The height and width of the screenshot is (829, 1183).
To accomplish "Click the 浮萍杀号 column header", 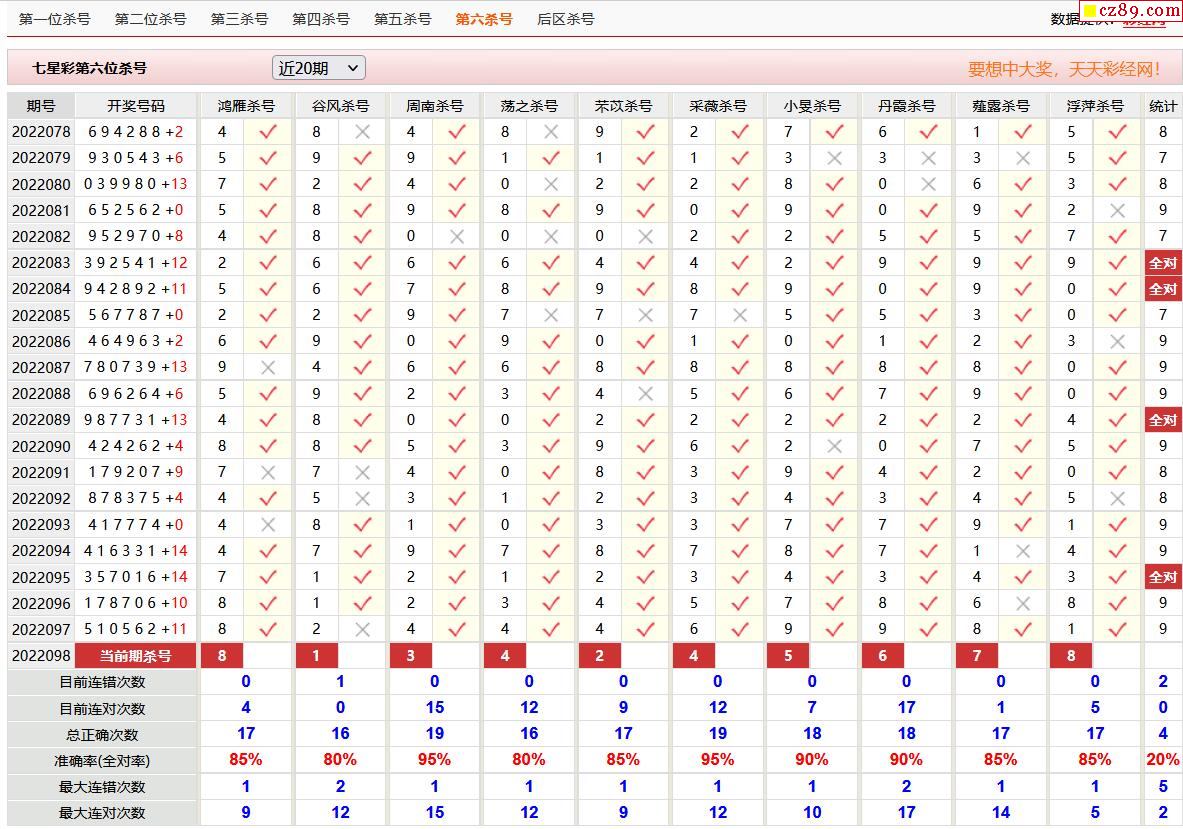I will (1095, 106).
